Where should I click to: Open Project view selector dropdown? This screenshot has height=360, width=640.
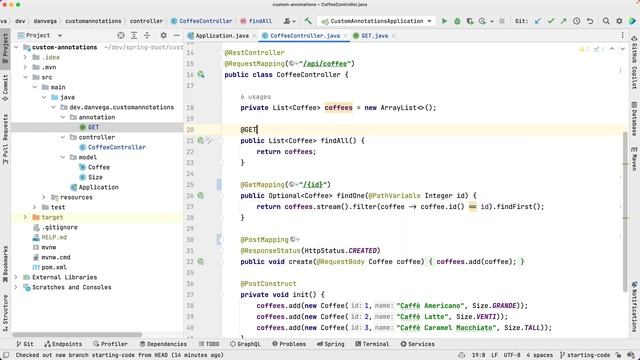coord(40,36)
